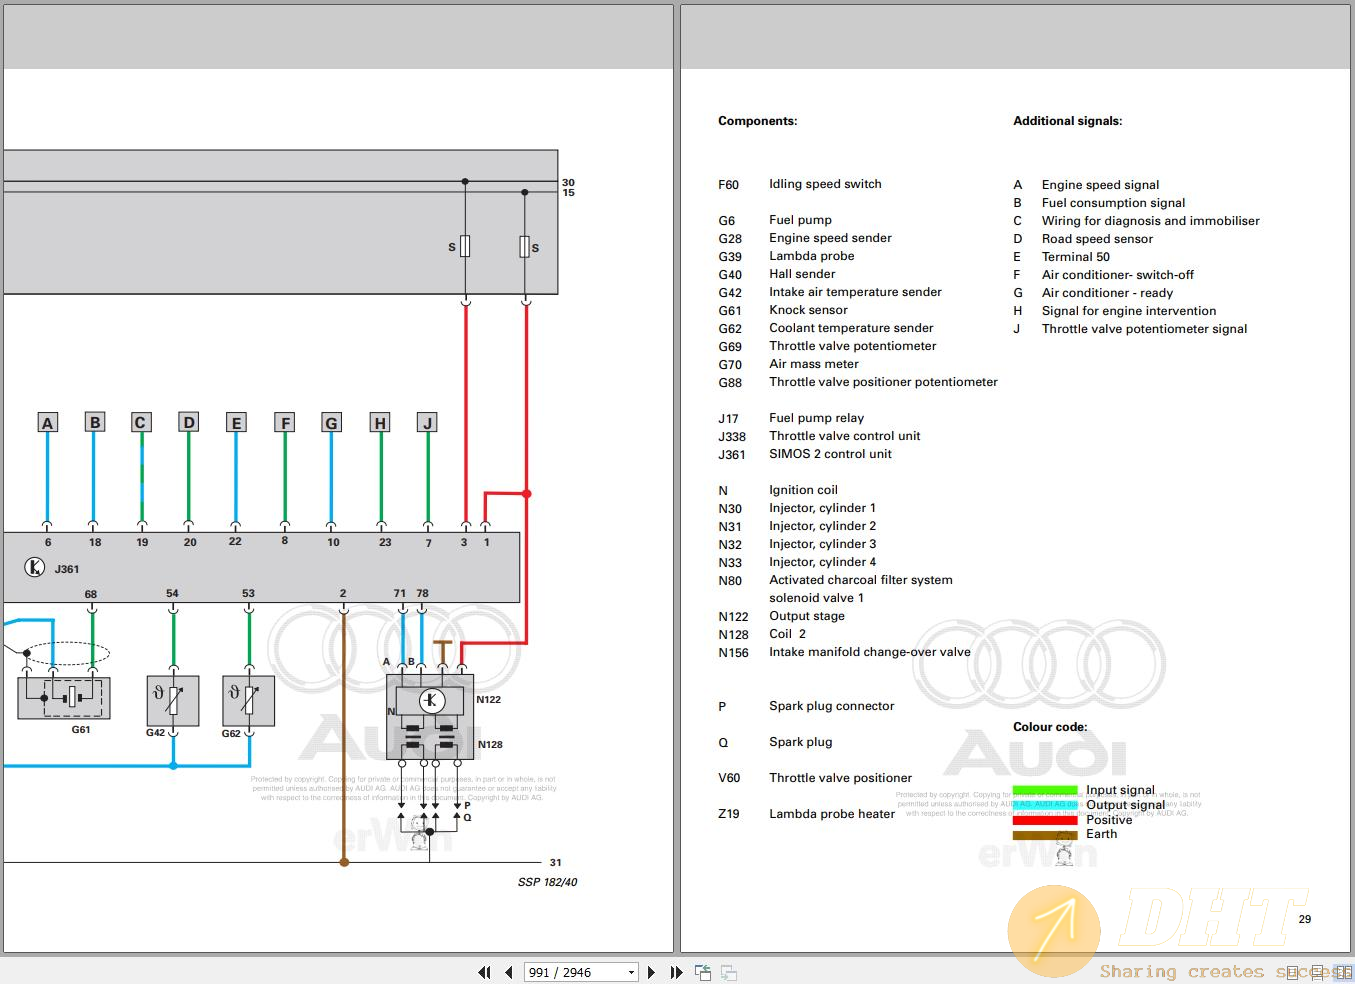Click signal box E in the diagram
The width and height of the screenshot is (1355, 984).
tap(236, 423)
